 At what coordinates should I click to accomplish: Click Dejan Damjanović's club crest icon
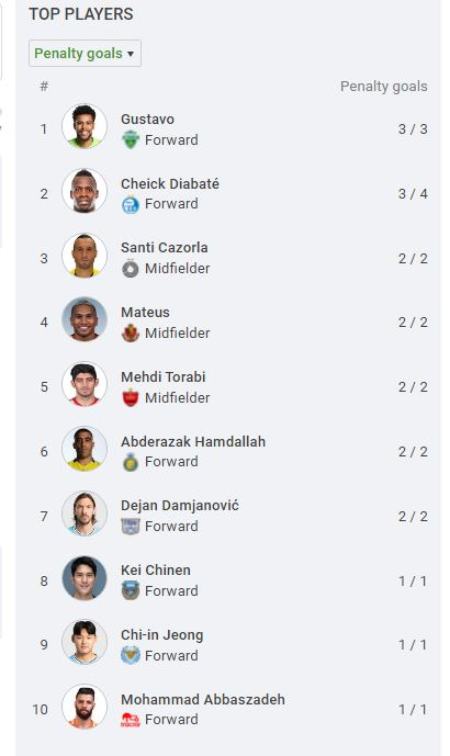point(130,526)
